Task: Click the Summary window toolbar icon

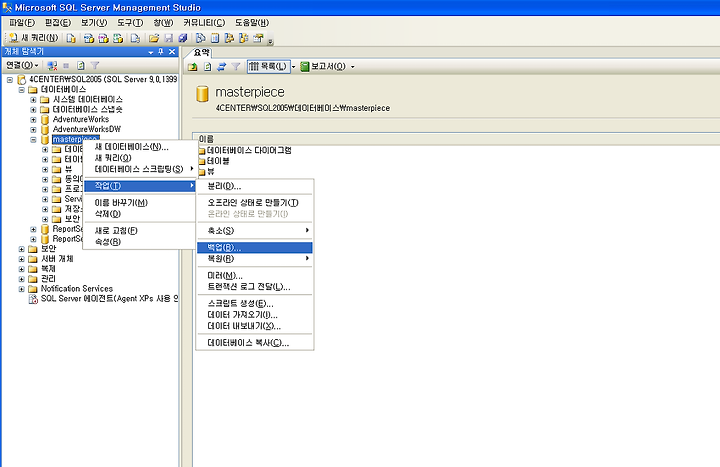Action: click(214, 38)
